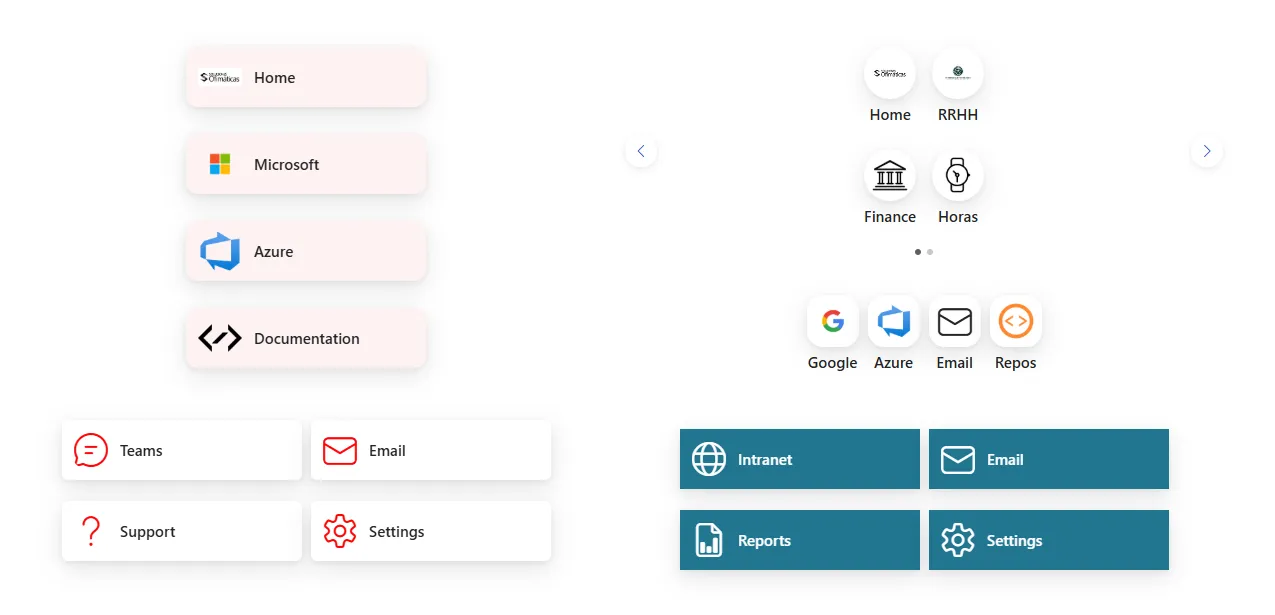Open the Email envelope icon

tap(954, 321)
